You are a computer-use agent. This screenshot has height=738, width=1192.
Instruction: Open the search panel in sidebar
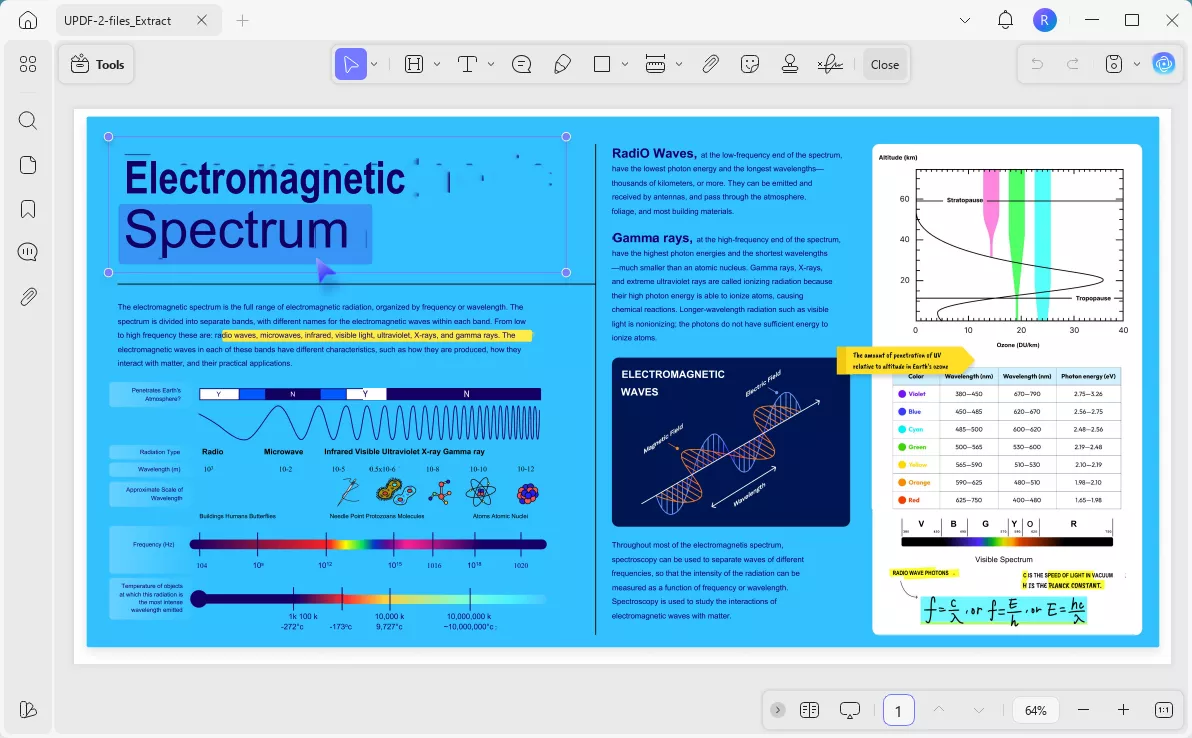[x=28, y=121]
